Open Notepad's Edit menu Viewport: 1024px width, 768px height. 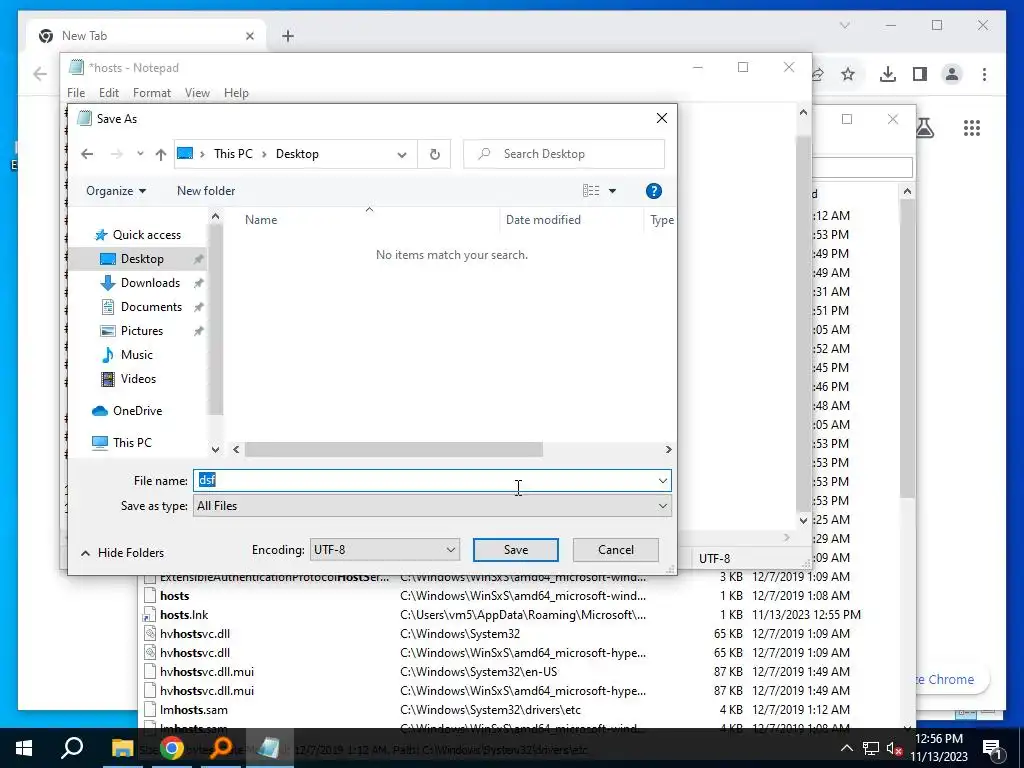[108, 93]
